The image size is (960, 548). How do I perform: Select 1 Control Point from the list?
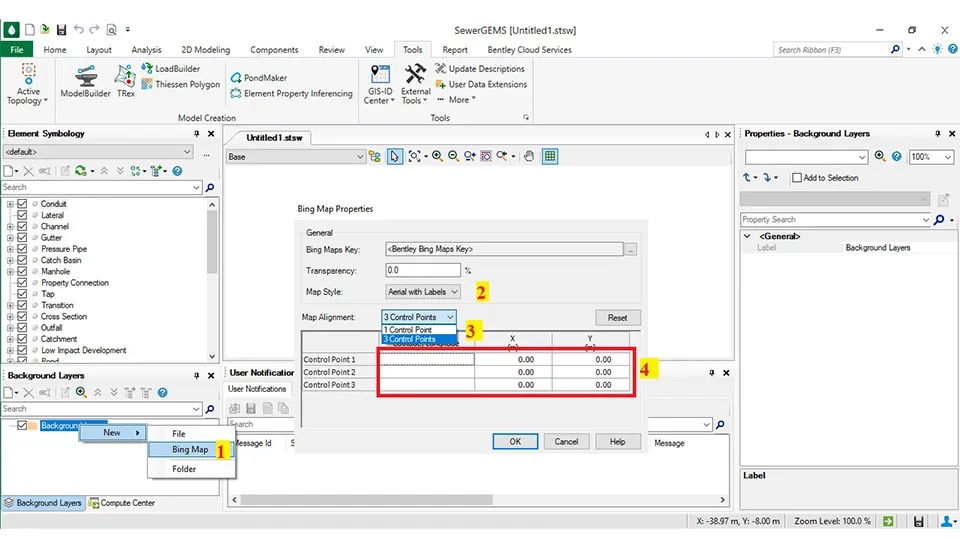point(410,329)
